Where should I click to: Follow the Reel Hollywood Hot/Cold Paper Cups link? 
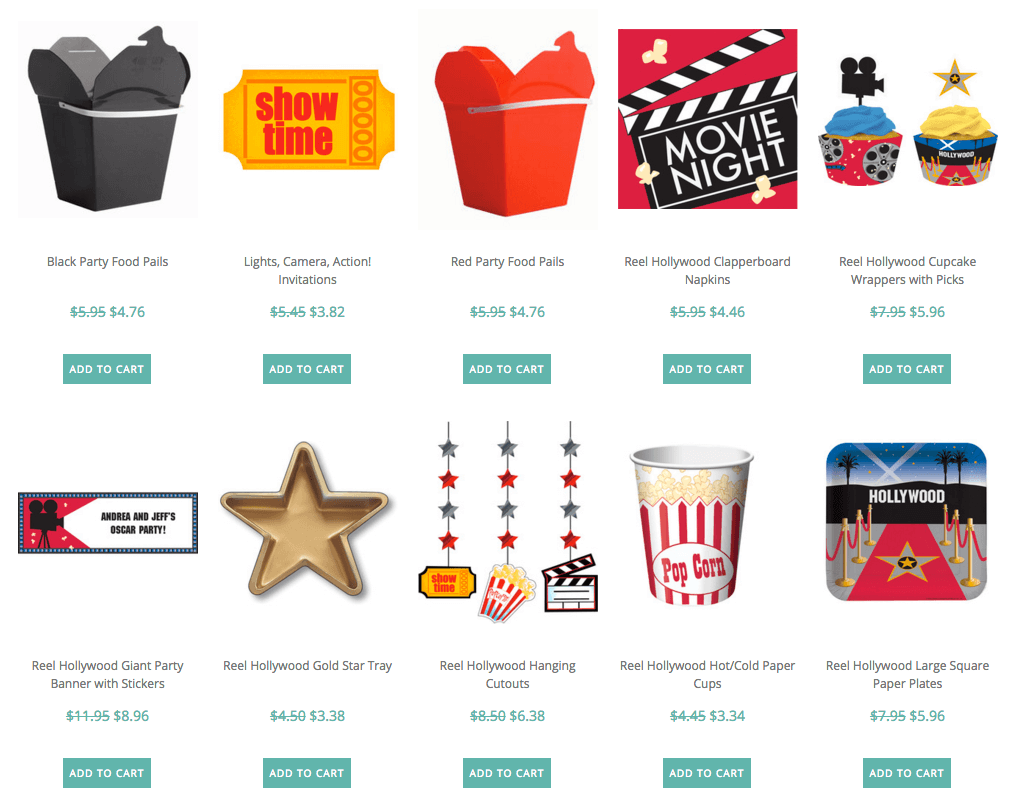tap(707, 674)
